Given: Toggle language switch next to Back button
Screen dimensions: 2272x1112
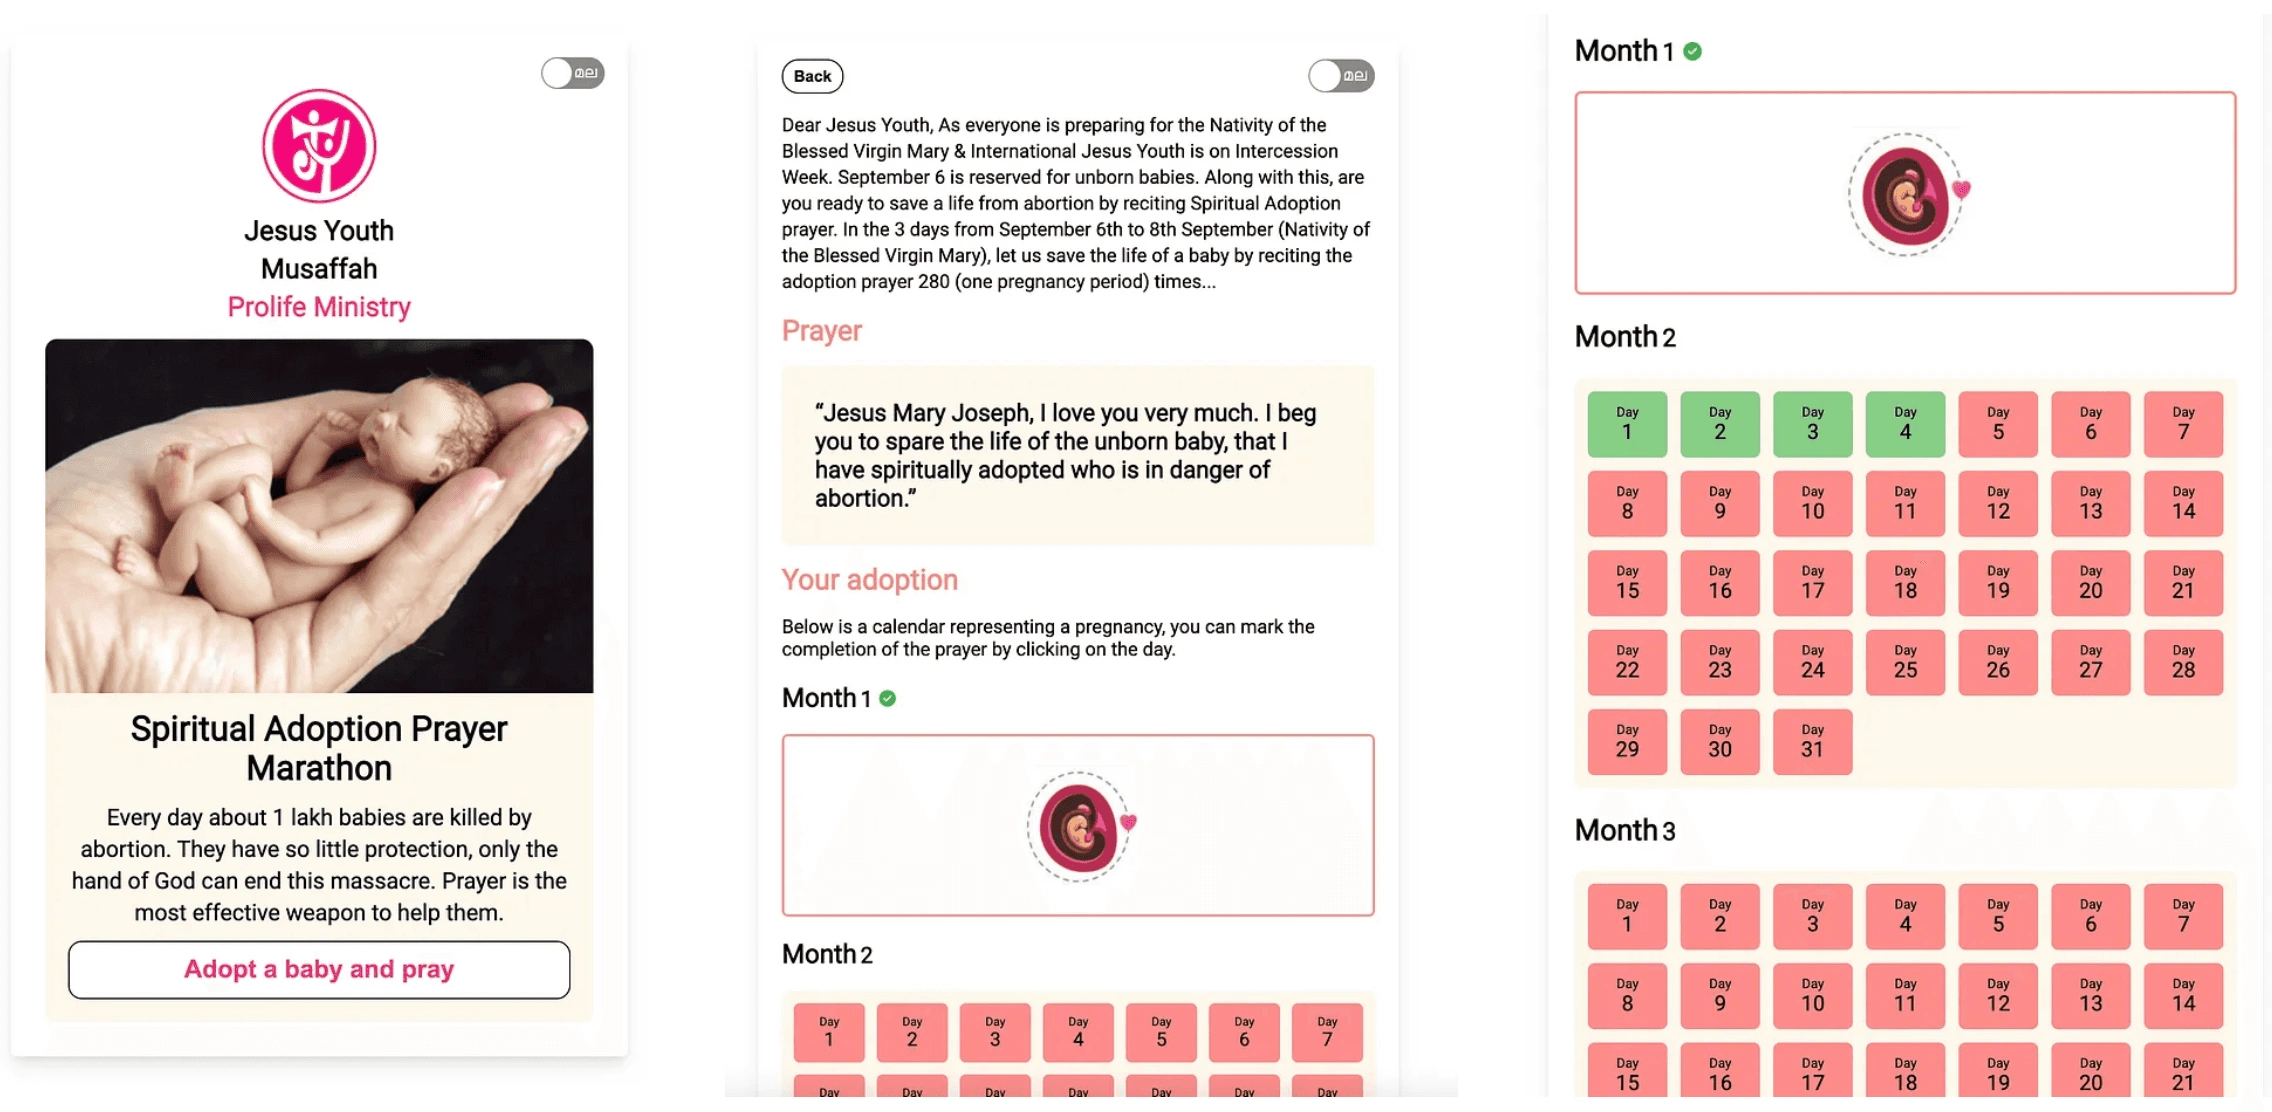Looking at the screenshot, I should (x=1341, y=76).
